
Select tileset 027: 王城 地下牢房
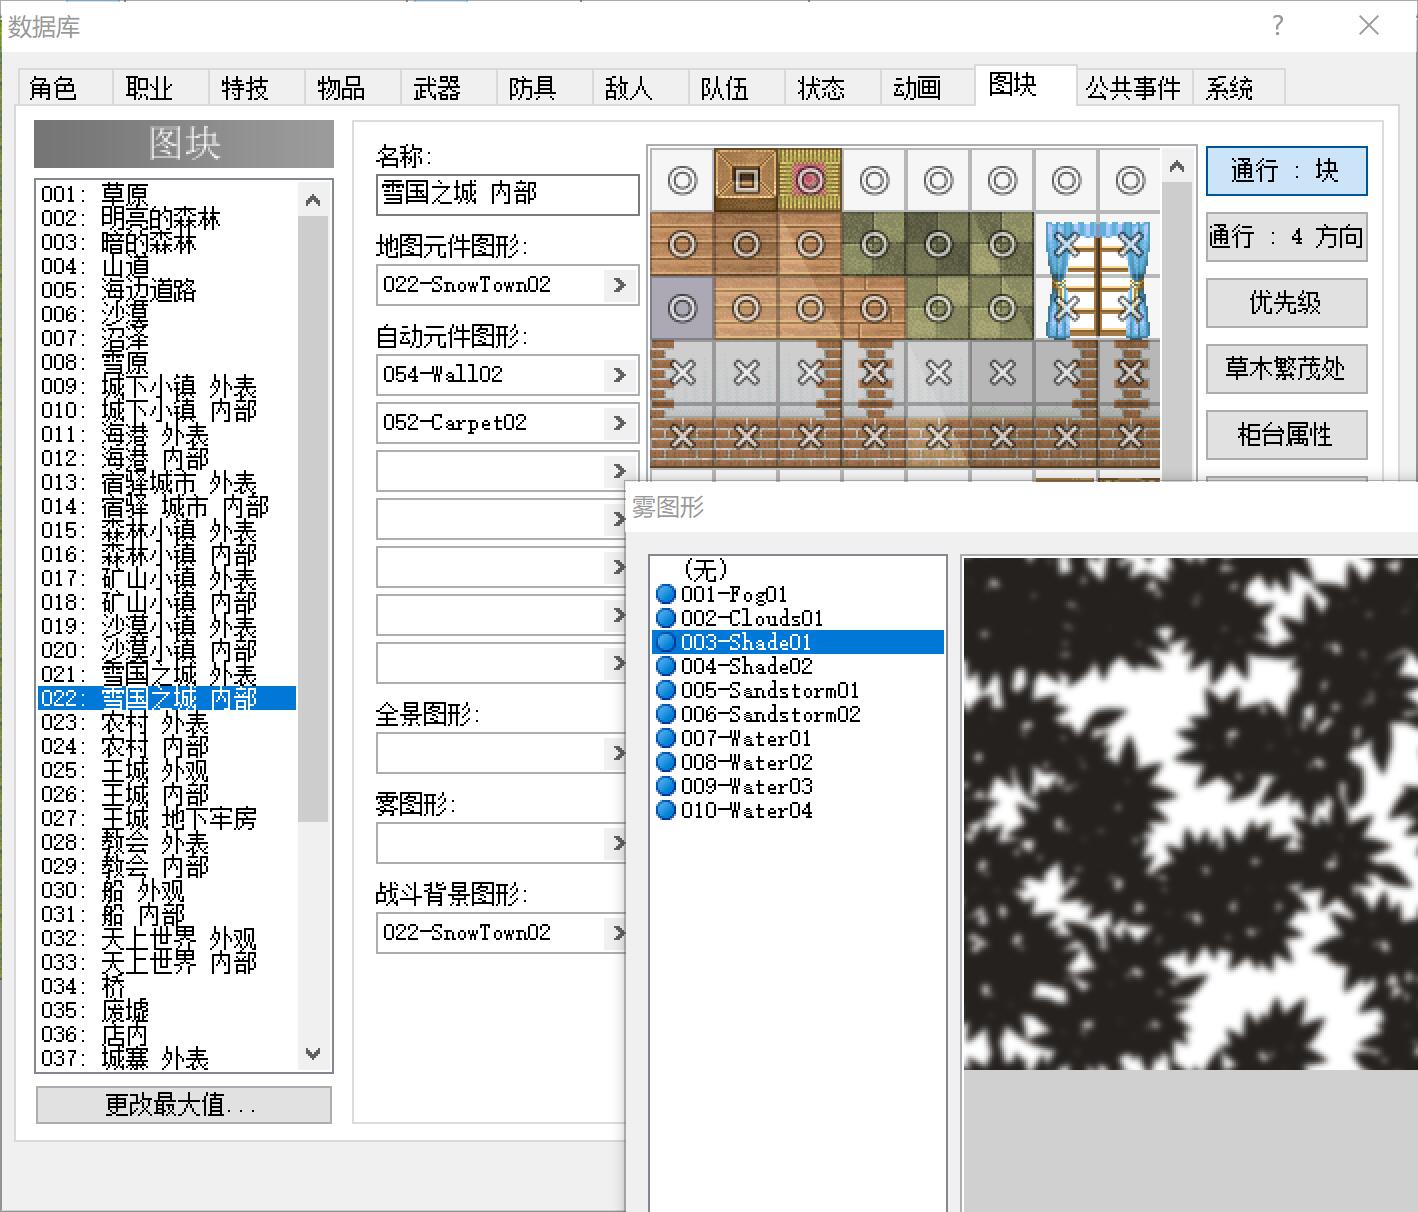click(x=166, y=818)
